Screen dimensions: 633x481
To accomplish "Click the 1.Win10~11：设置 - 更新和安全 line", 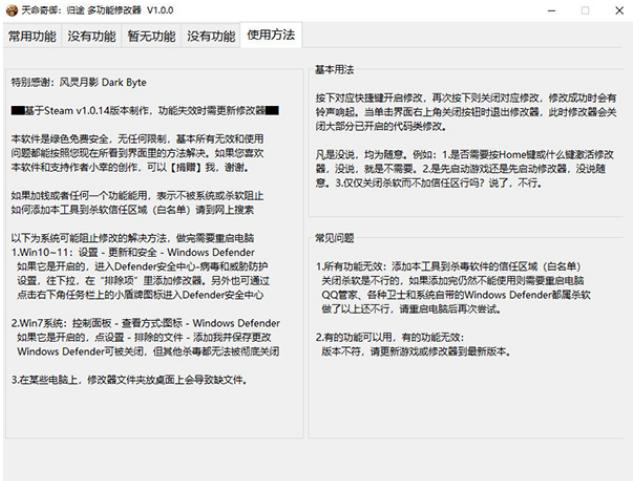I will point(133,252).
